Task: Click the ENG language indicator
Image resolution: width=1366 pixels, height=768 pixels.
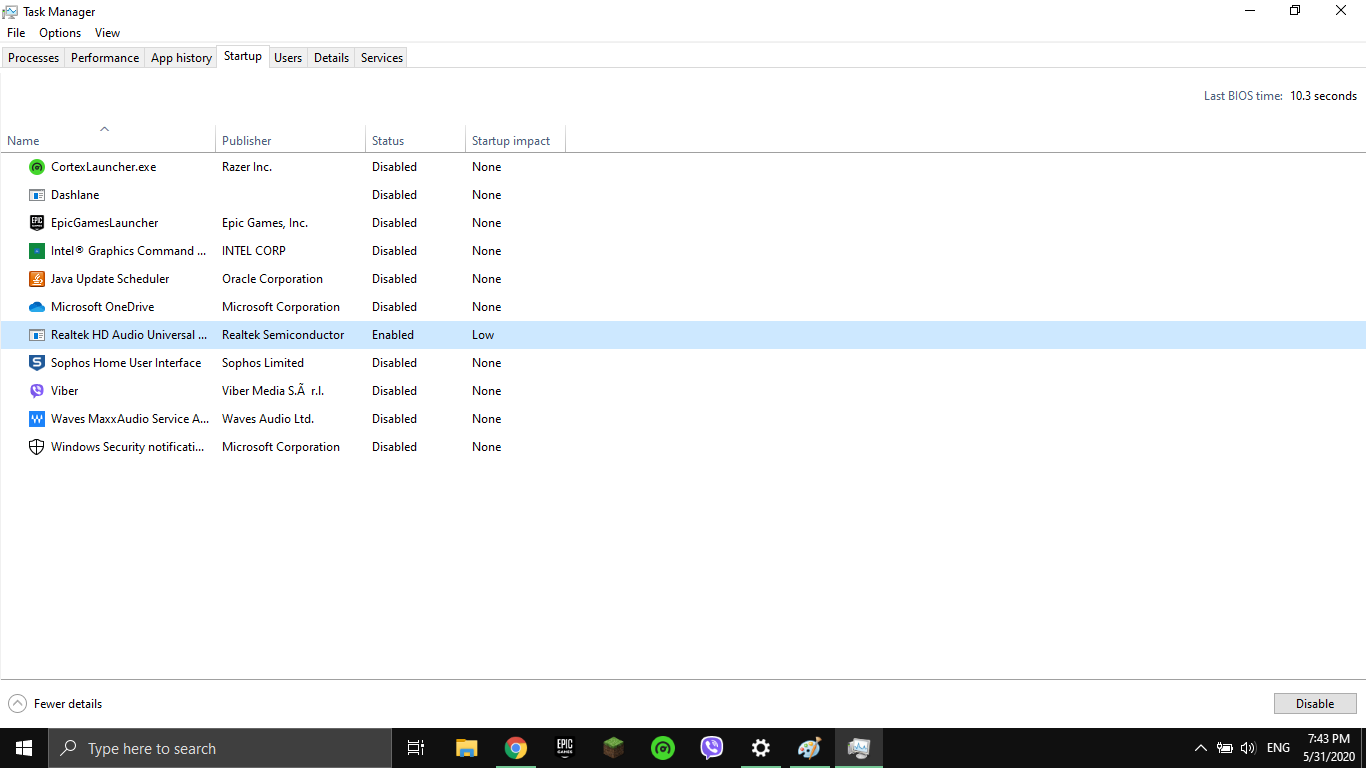Action: click(x=1278, y=748)
